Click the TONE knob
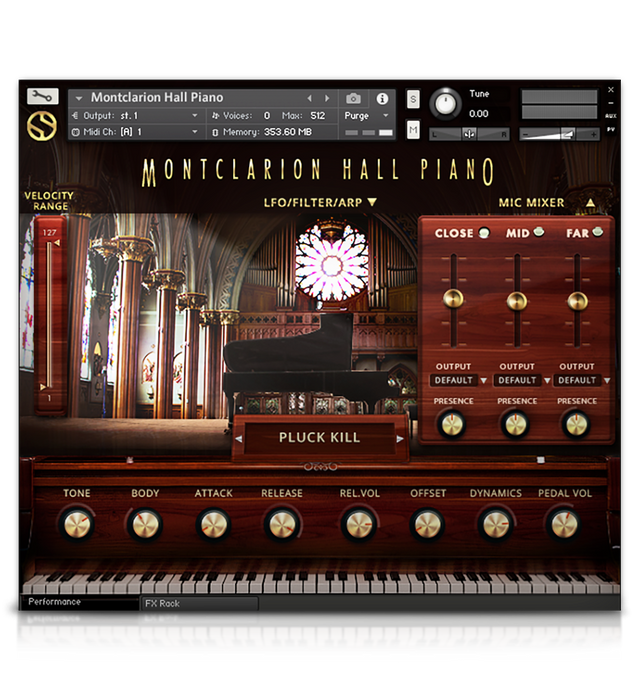Screen dimensions: 636x700 pyautogui.click(x=76, y=523)
